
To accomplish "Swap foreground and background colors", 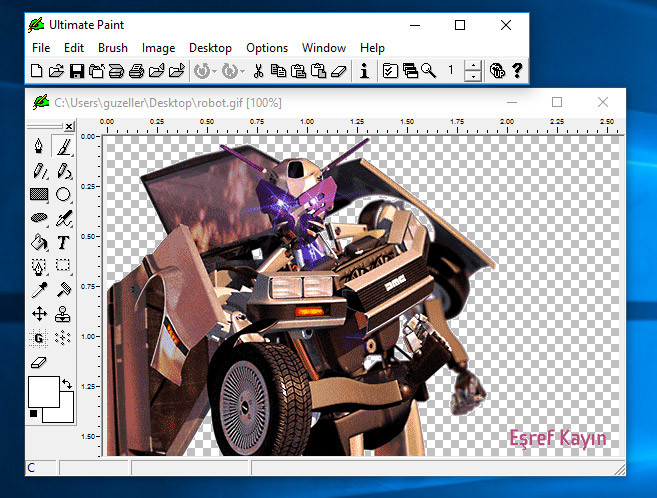I will tap(67, 383).
